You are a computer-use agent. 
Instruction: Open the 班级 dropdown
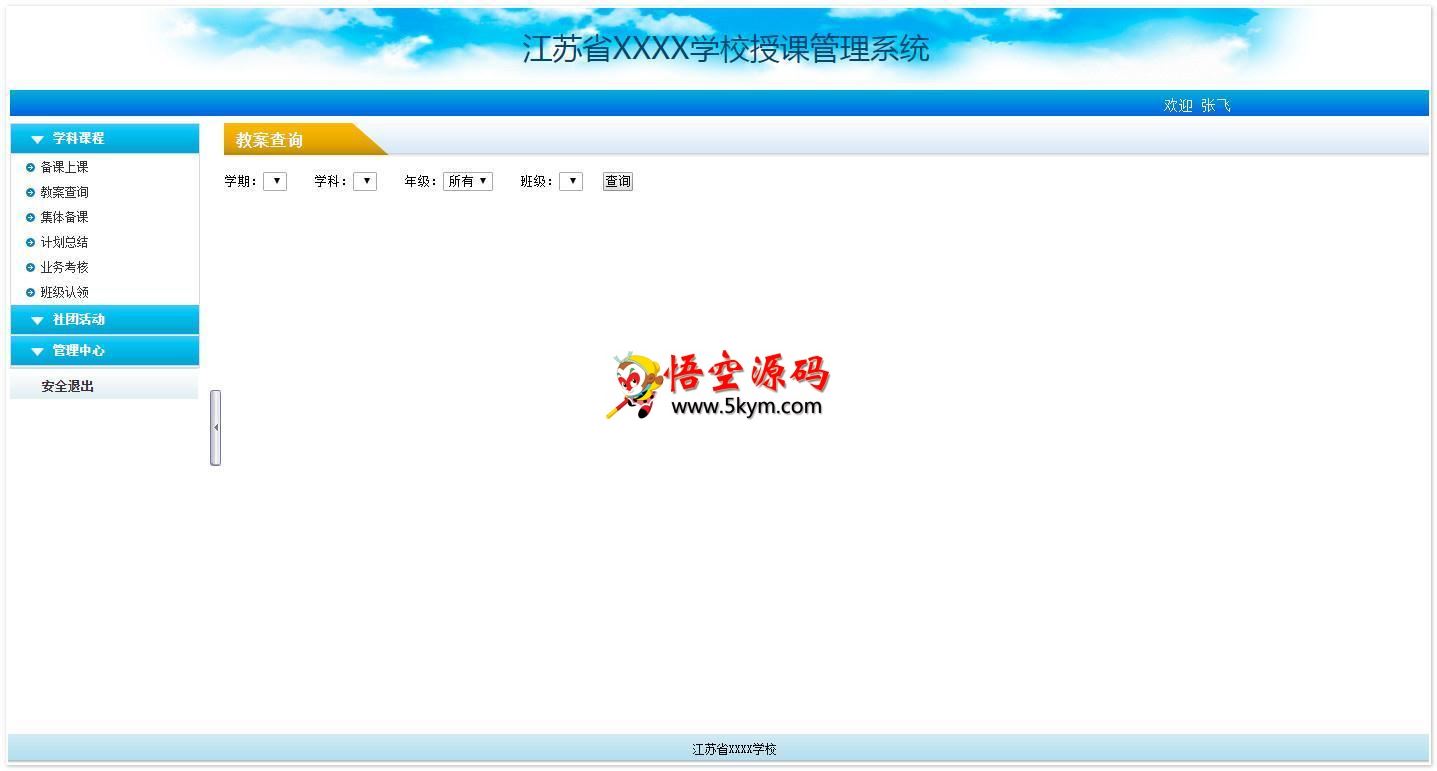[571, 181]
